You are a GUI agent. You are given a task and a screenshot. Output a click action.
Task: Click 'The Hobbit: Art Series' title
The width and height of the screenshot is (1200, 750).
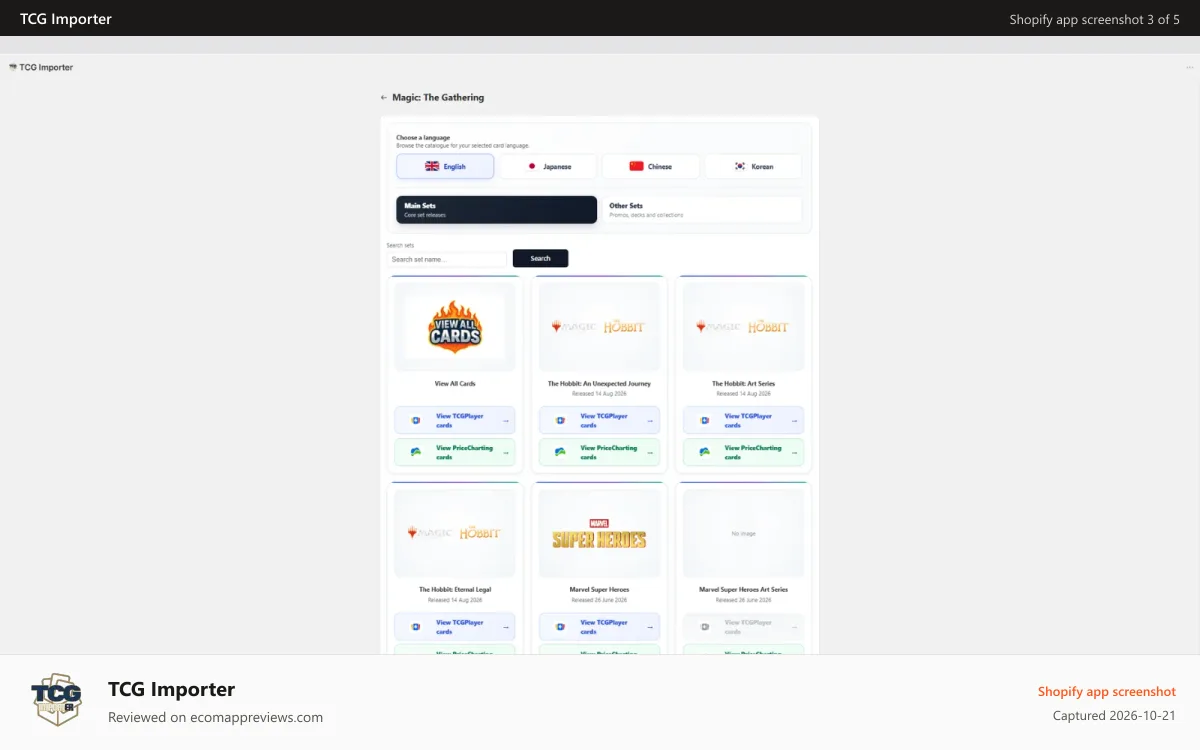coord(743,383)
